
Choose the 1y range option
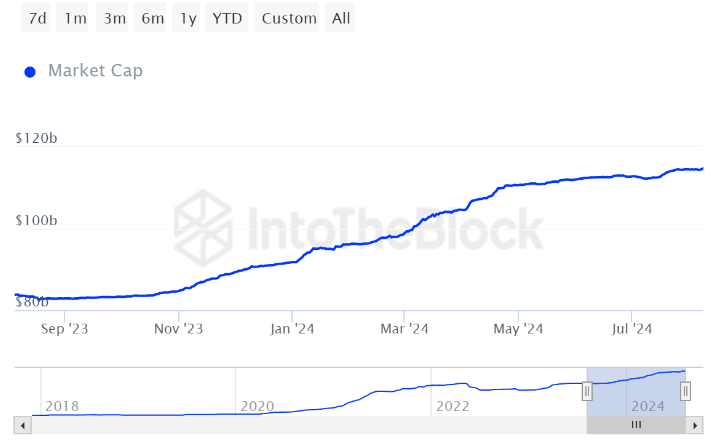tap(187, 18)
